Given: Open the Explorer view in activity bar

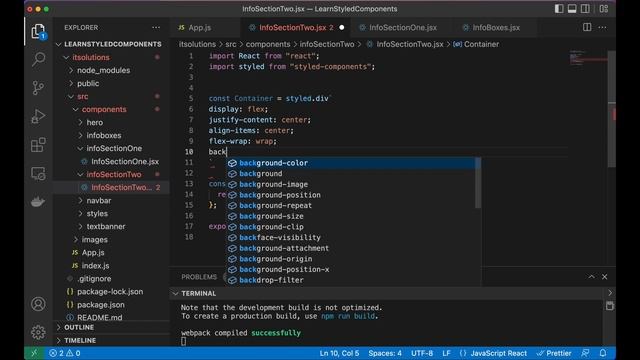Looking at the screenshot, I should tap(38, 31).
